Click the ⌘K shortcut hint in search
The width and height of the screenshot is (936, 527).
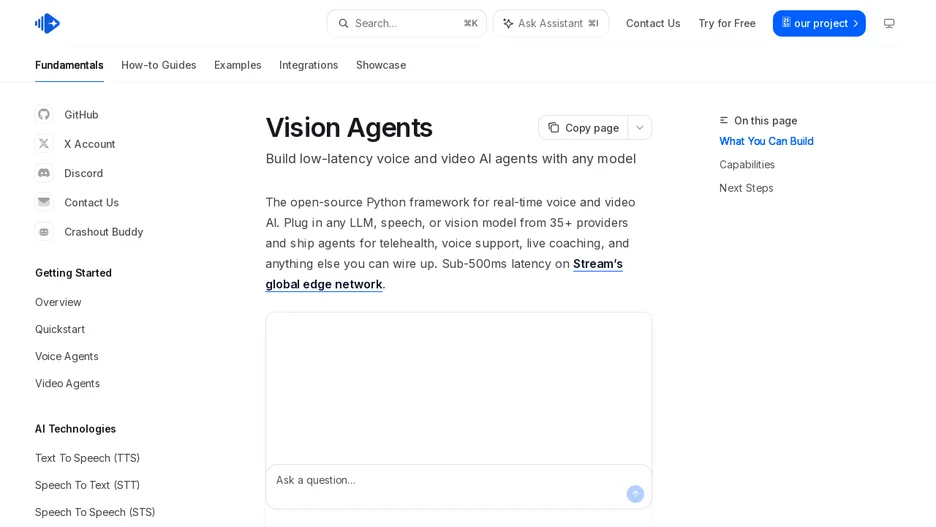click(470, 23)
